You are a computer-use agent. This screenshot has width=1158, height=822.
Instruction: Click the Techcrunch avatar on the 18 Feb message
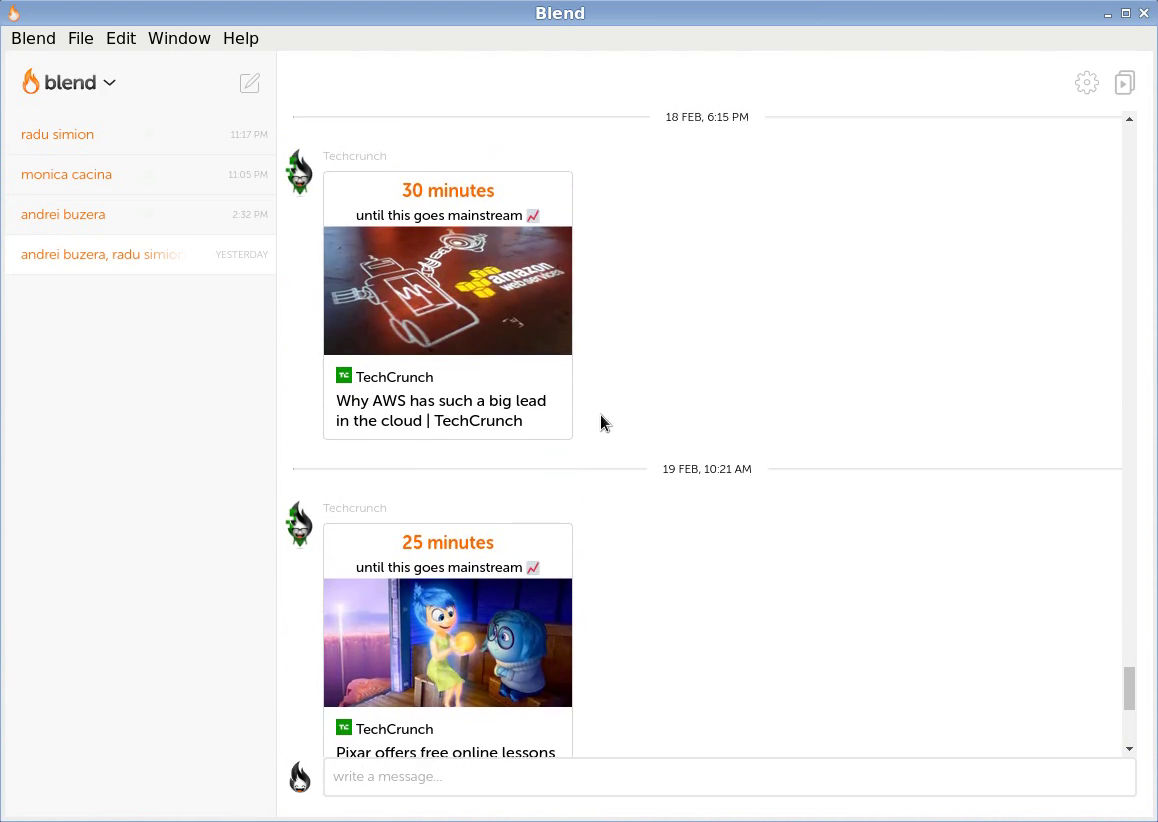300,172
